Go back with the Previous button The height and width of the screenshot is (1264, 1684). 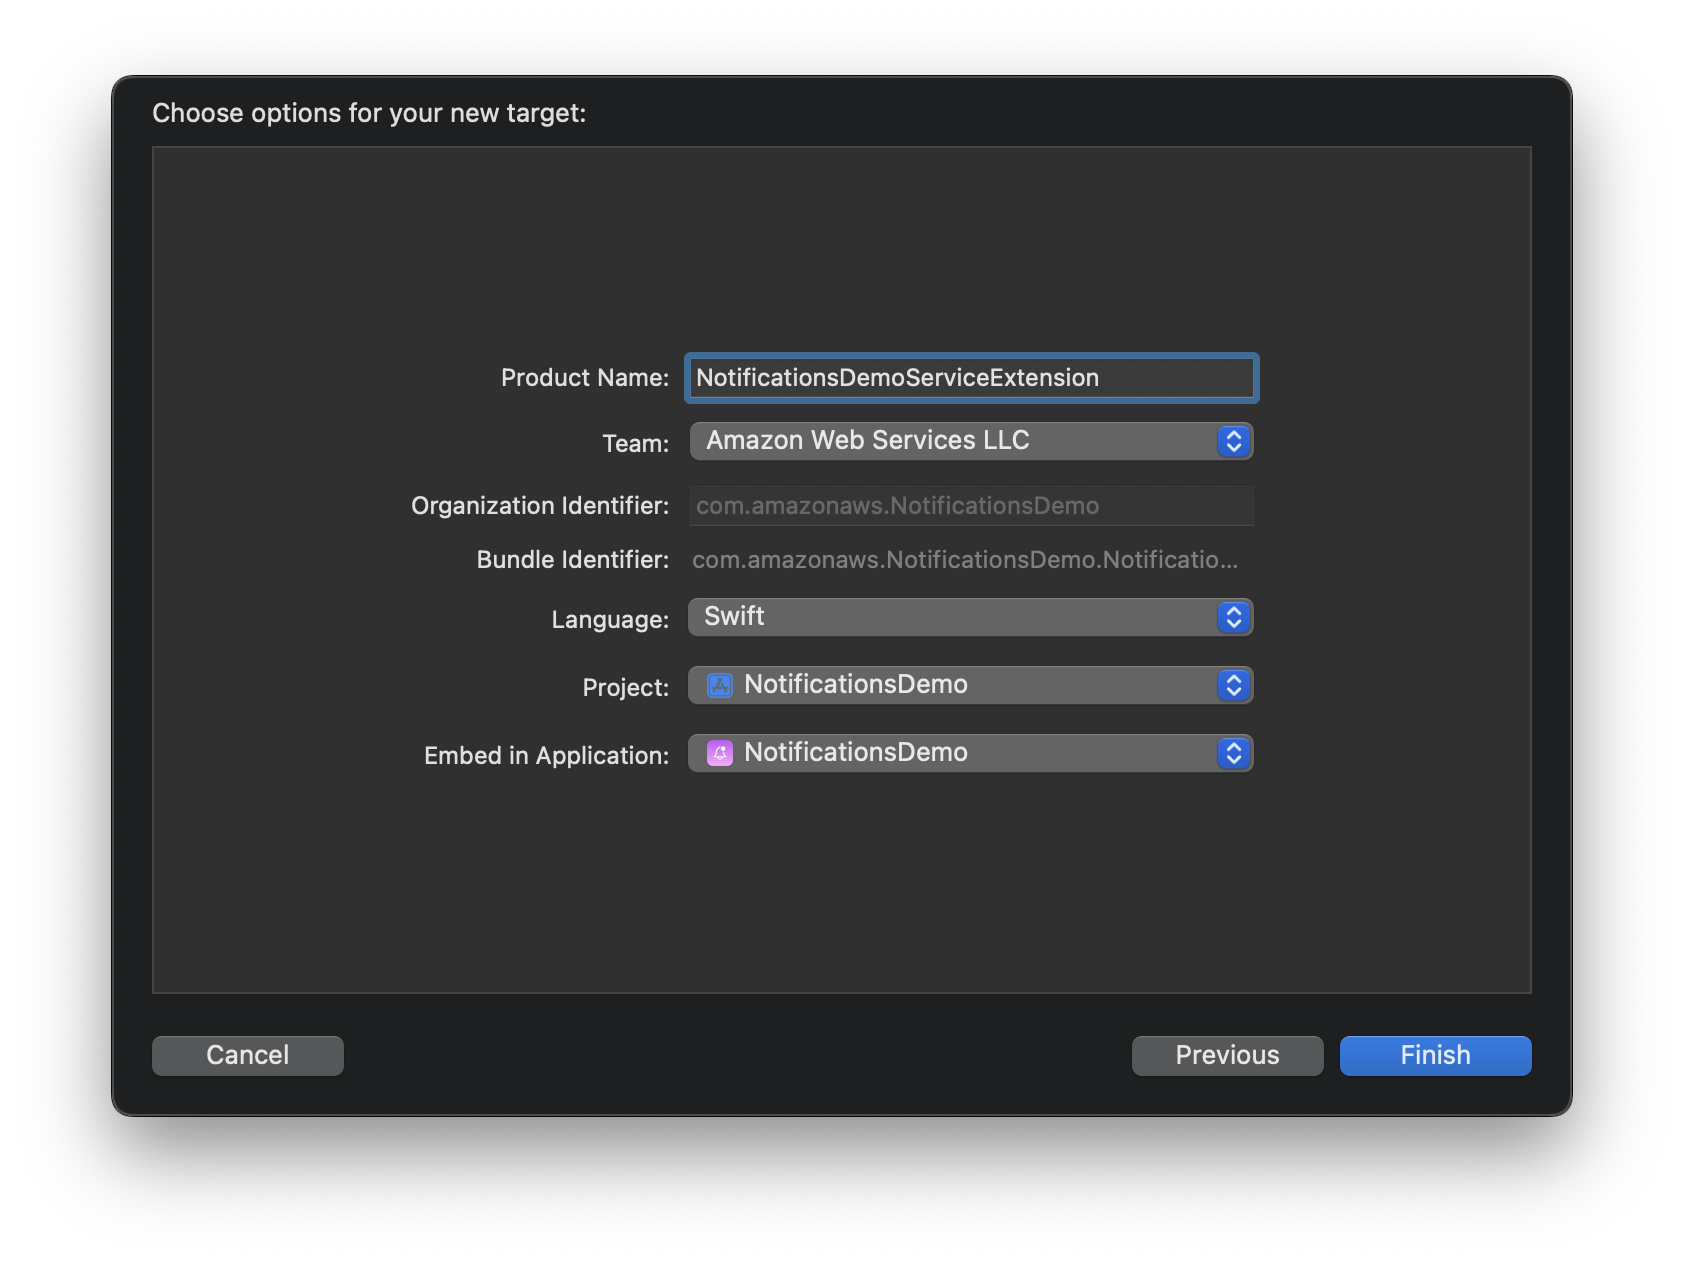pyautogui.click(x=1228, y=1056)
